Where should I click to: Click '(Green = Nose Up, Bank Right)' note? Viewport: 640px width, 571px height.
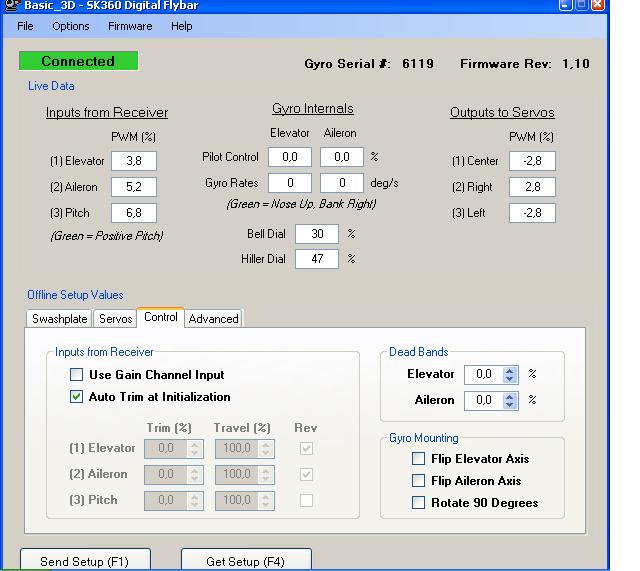click(301, 204)
